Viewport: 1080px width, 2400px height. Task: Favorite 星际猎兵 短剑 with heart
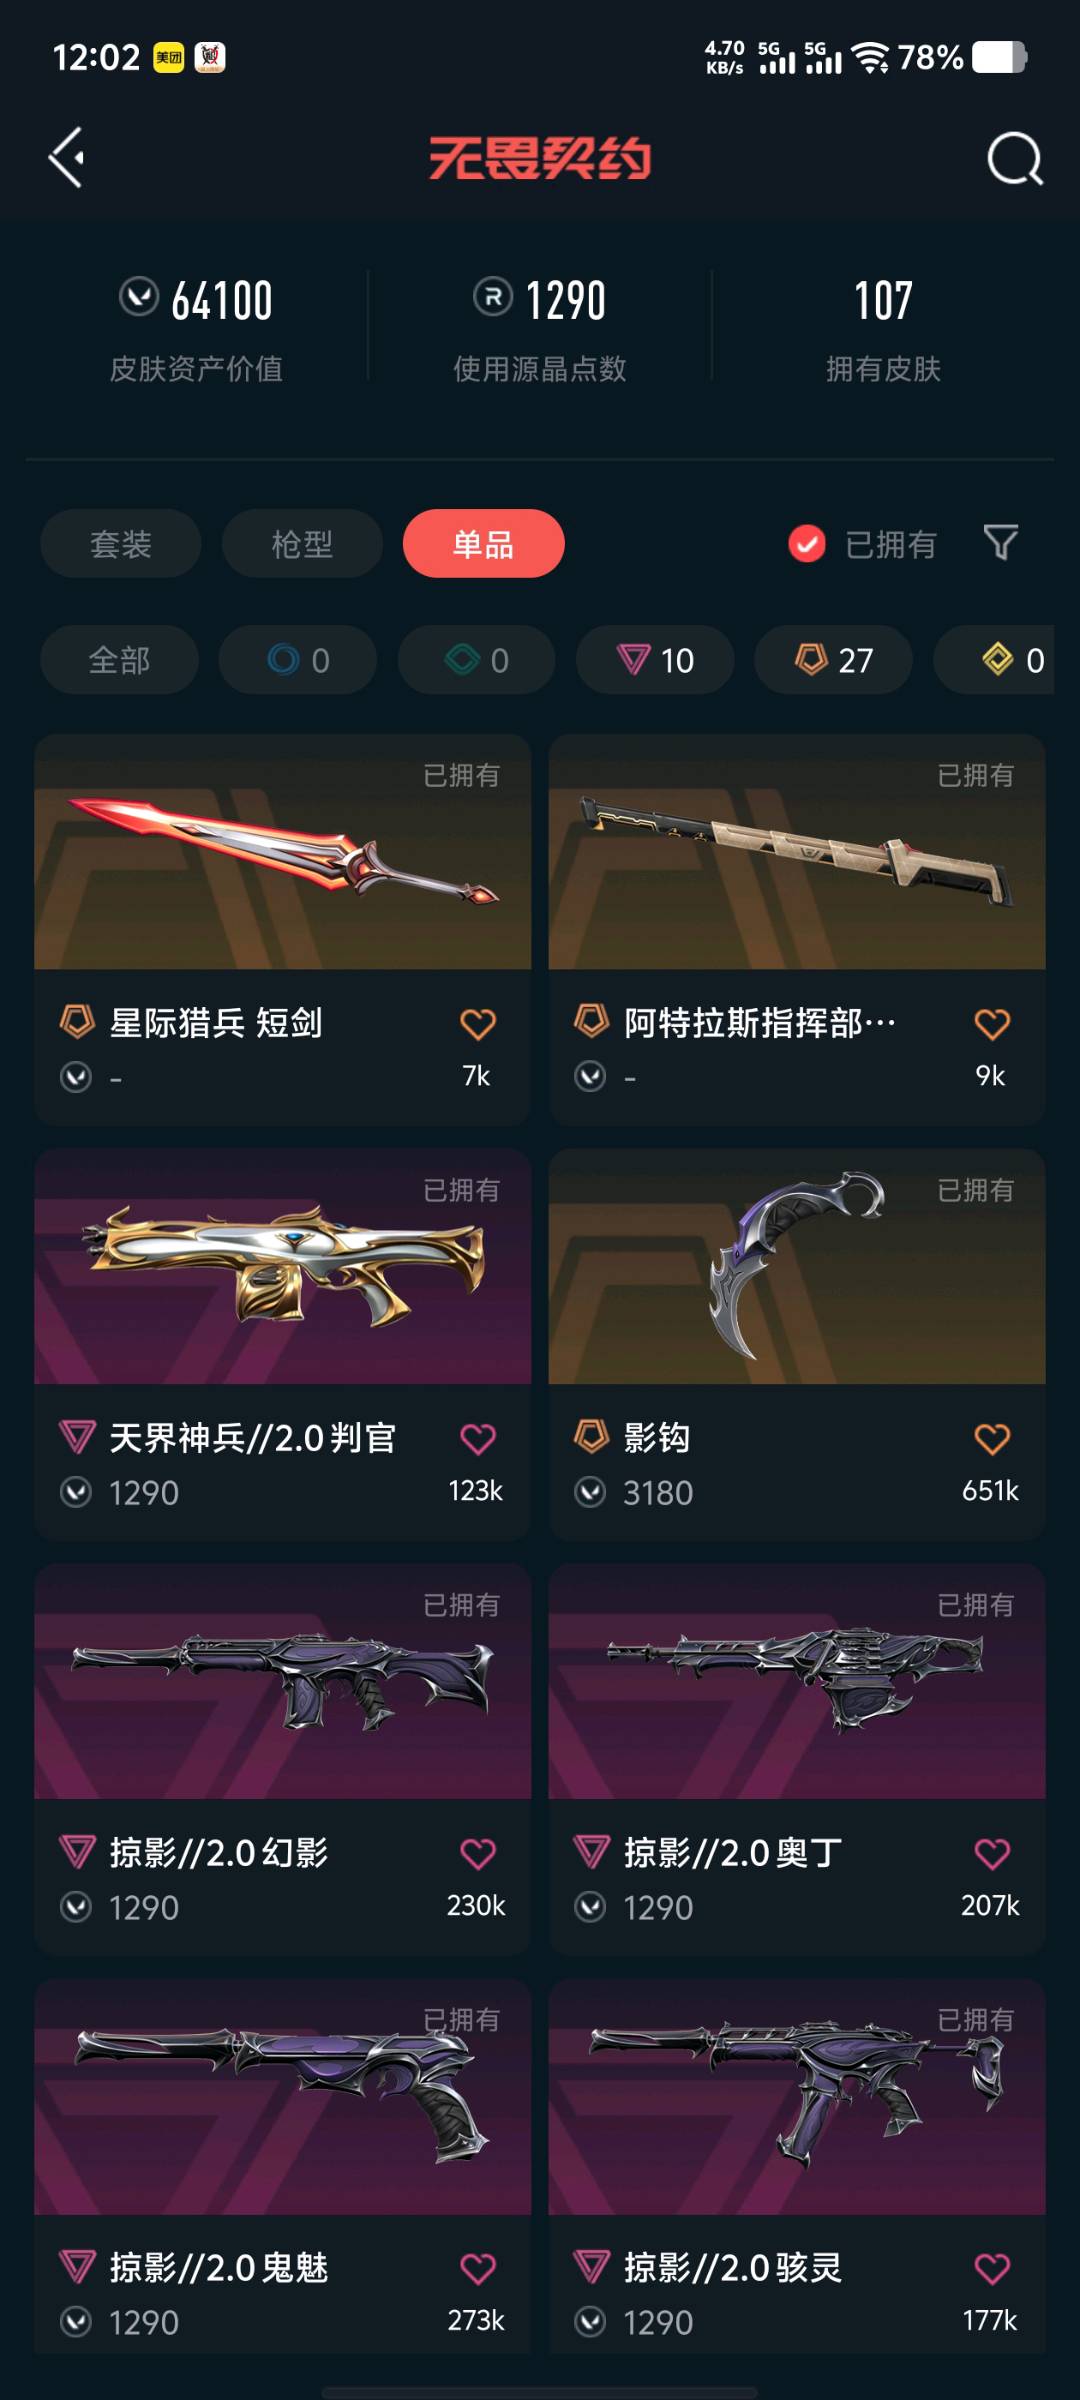click(478, 1024)
